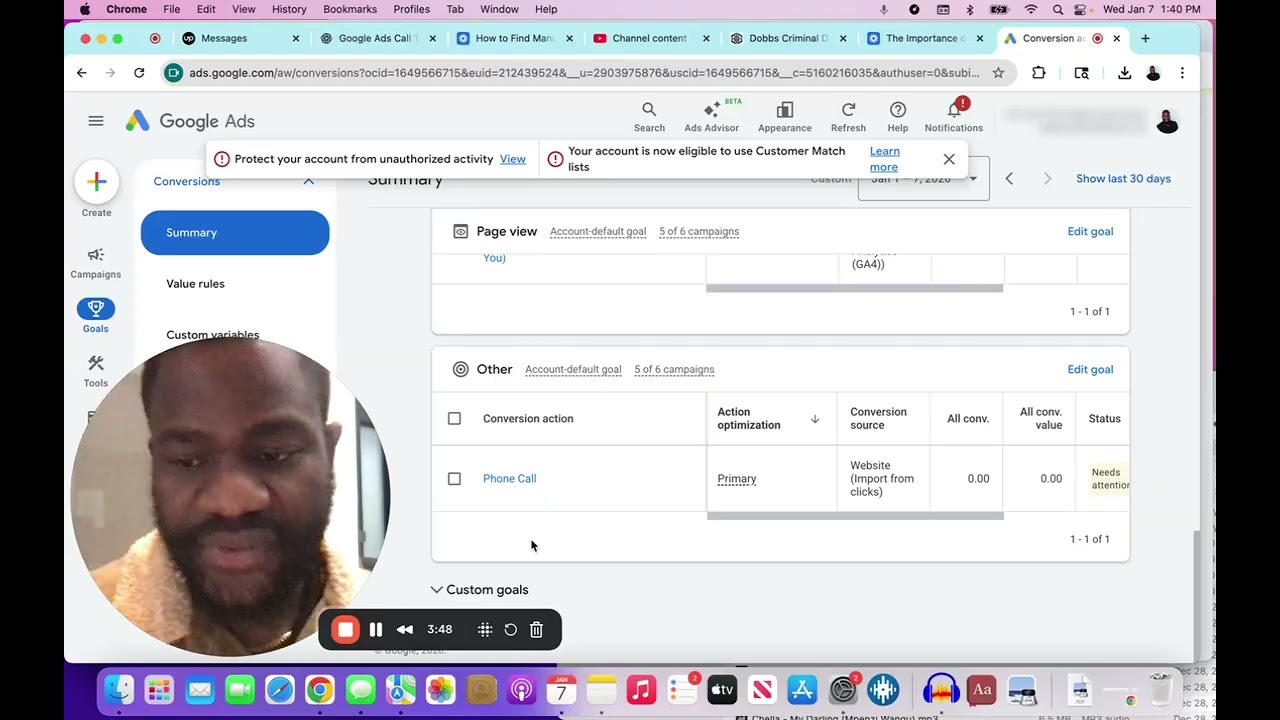Collapse the Conversions sidebar section

[x=309, y=181]
